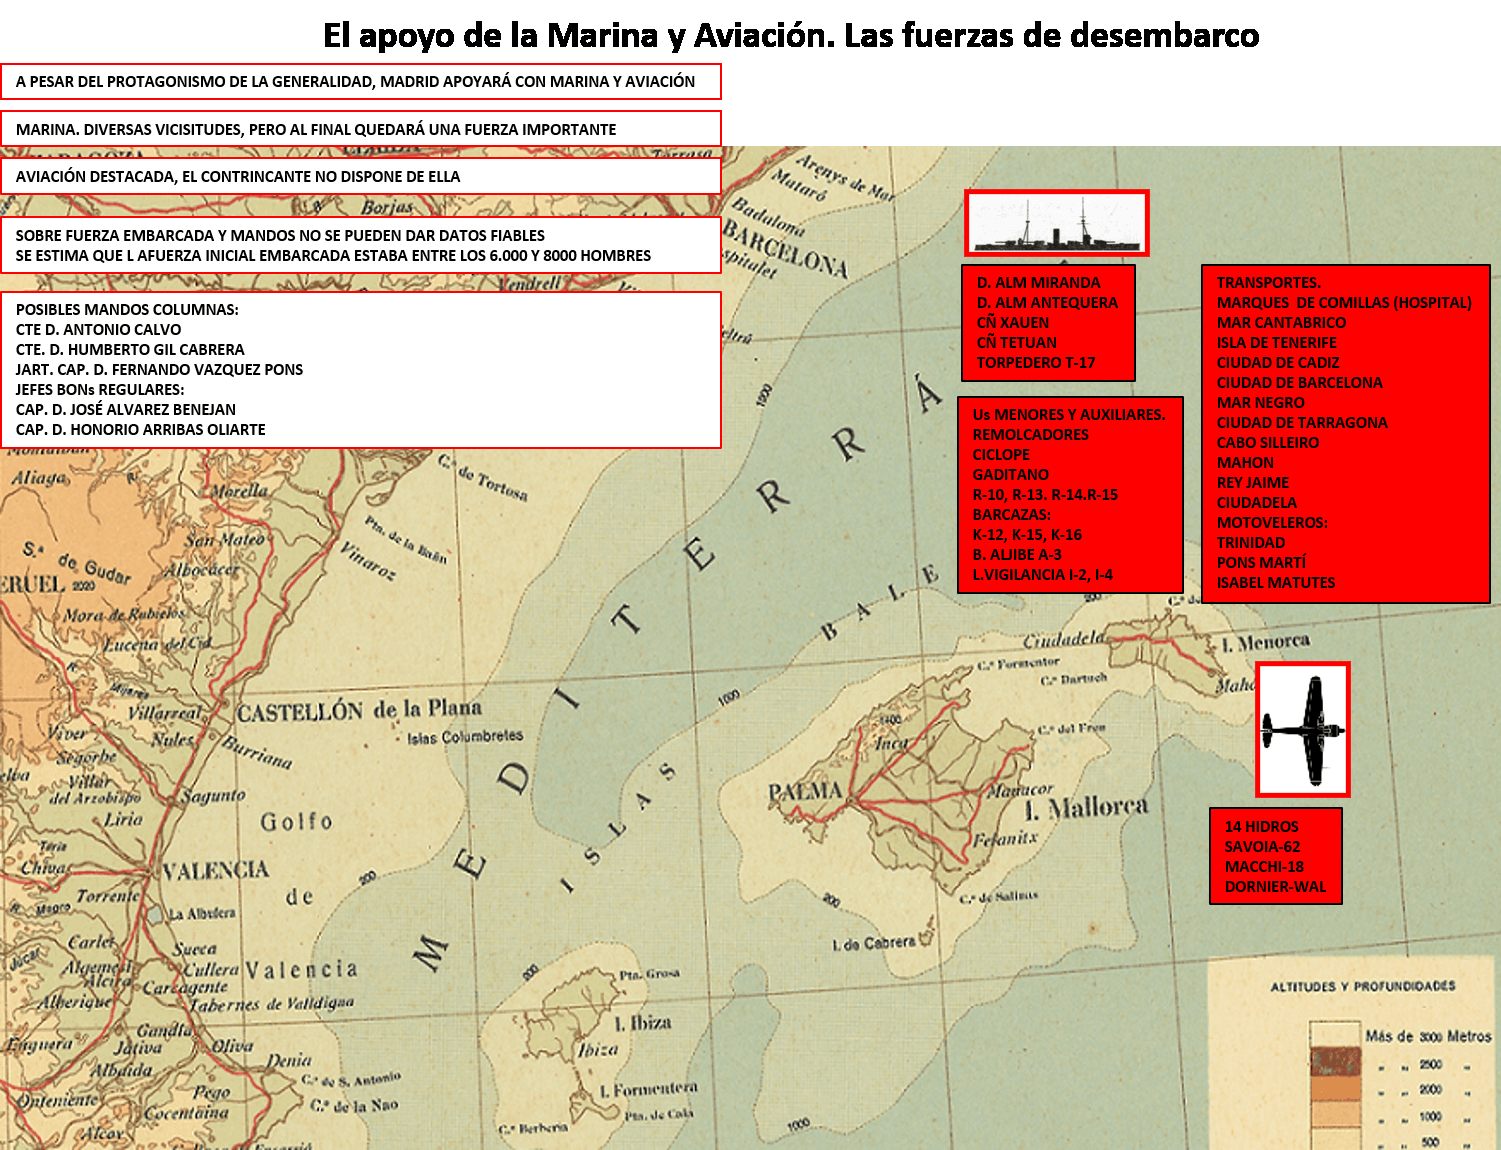The height and width of the screenshot is (1150, 1501).
Task: Click 'REY JAIME' line
Action: (x=1252, y=483)
